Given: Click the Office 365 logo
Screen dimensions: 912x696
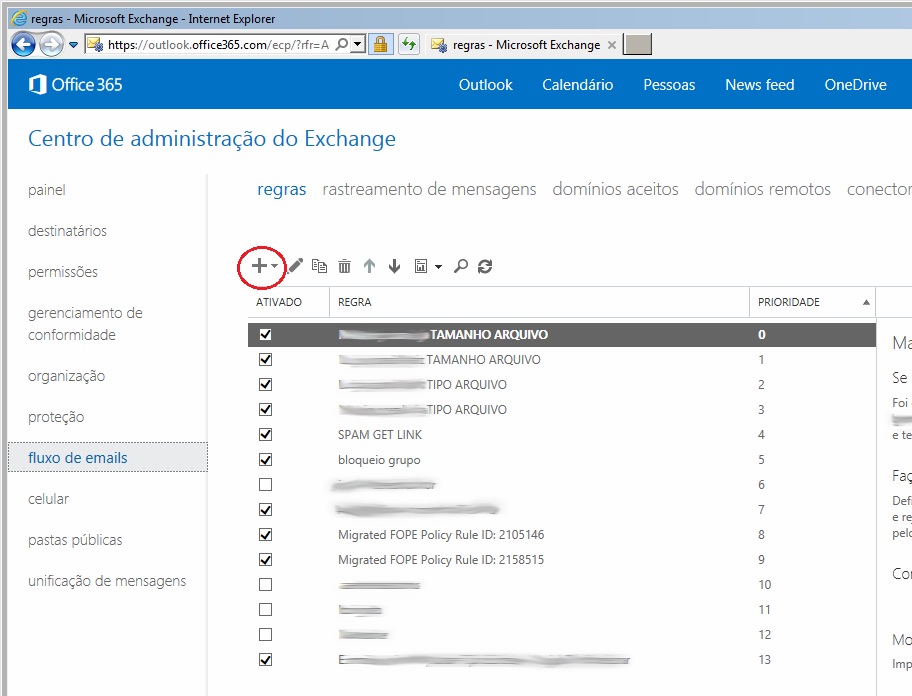Looking at the screenshot, I should pyautogui.click(x=76, y=84).
